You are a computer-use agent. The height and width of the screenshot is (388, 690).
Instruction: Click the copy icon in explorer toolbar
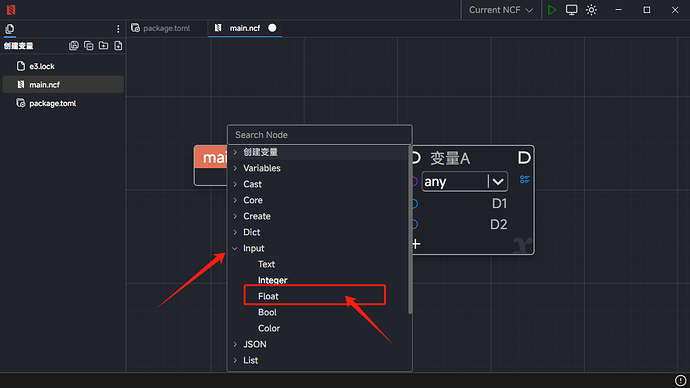[89, 45]
